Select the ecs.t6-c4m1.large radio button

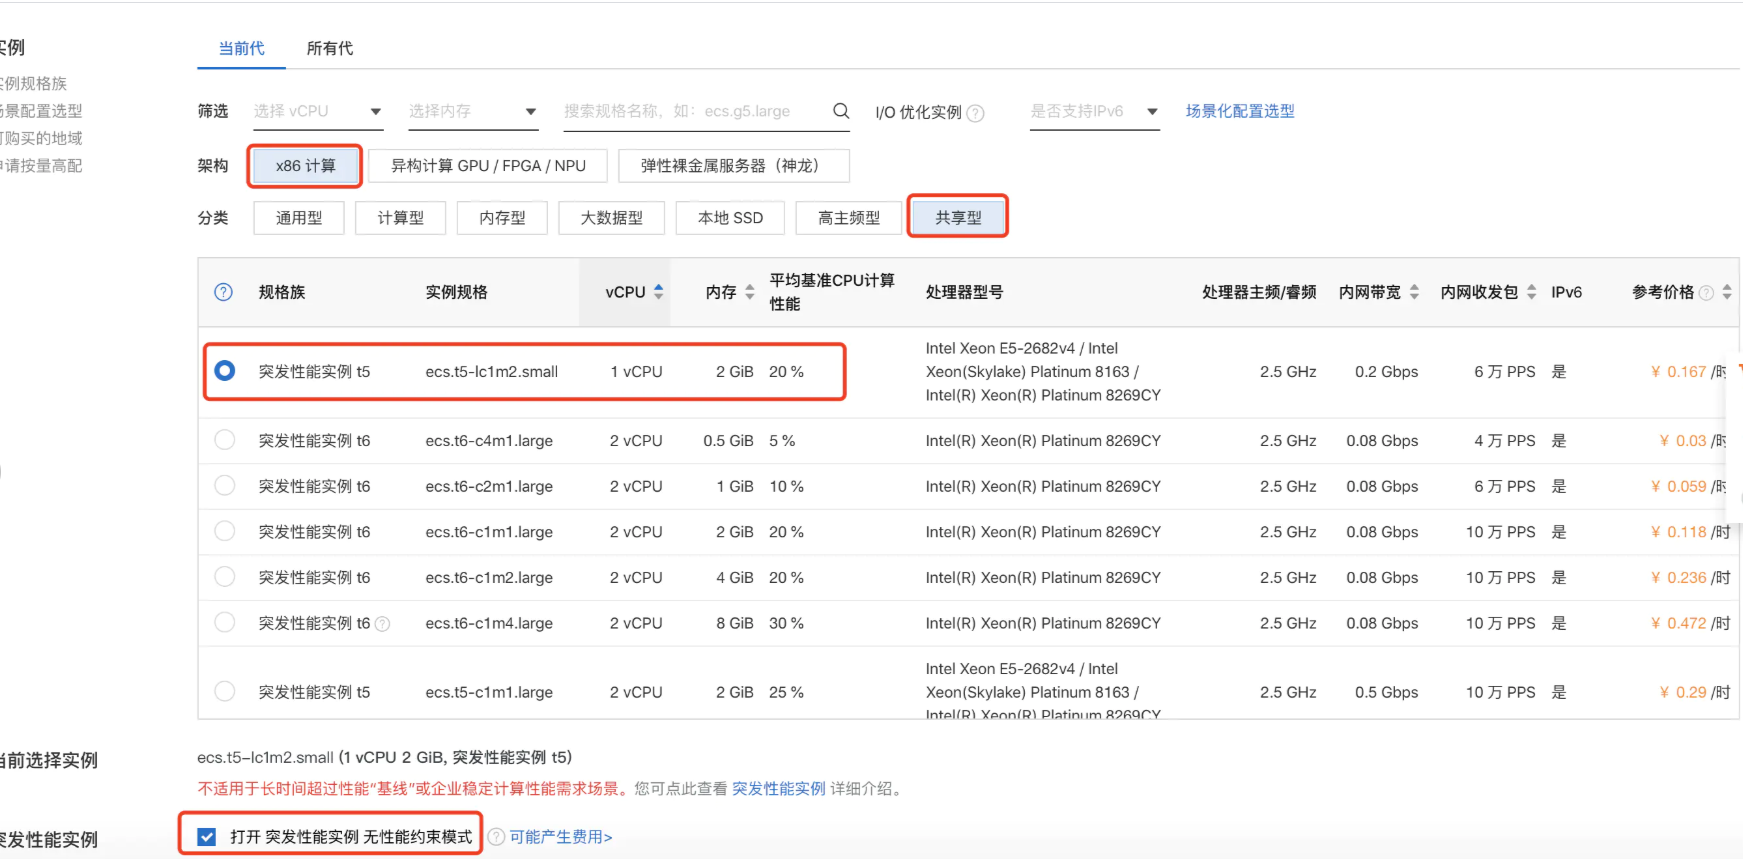click(225, 440)
